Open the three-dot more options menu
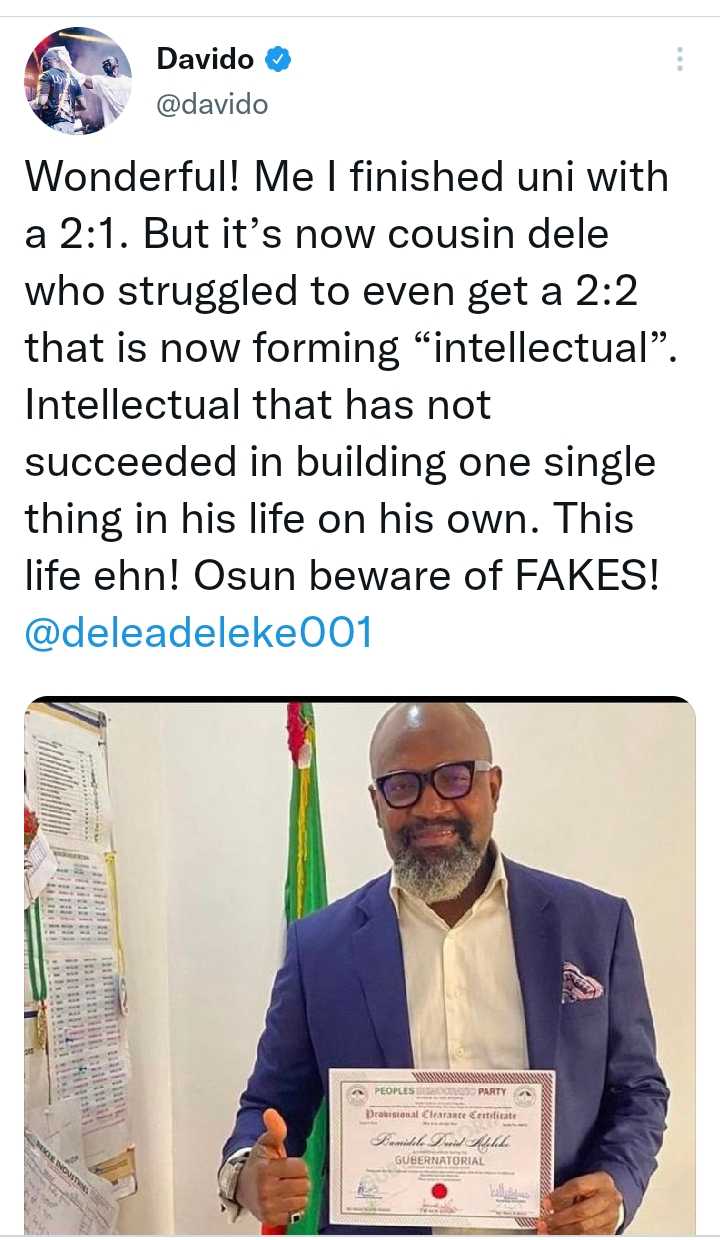The height and width of the screenshot is (1240, 720). (679, 59)
